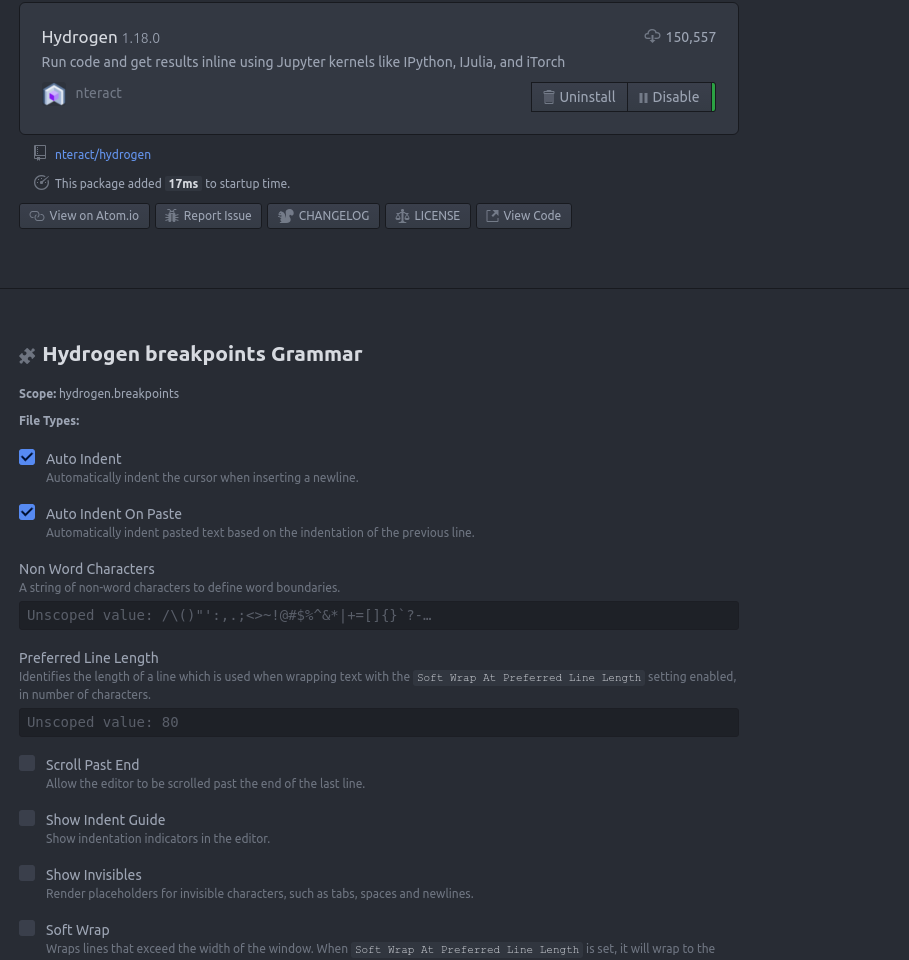The height and width of the screenshot is (960, 909).
Task: Click the book icon beside nteract/hydrogen
Action: click(x=40, y=152)
